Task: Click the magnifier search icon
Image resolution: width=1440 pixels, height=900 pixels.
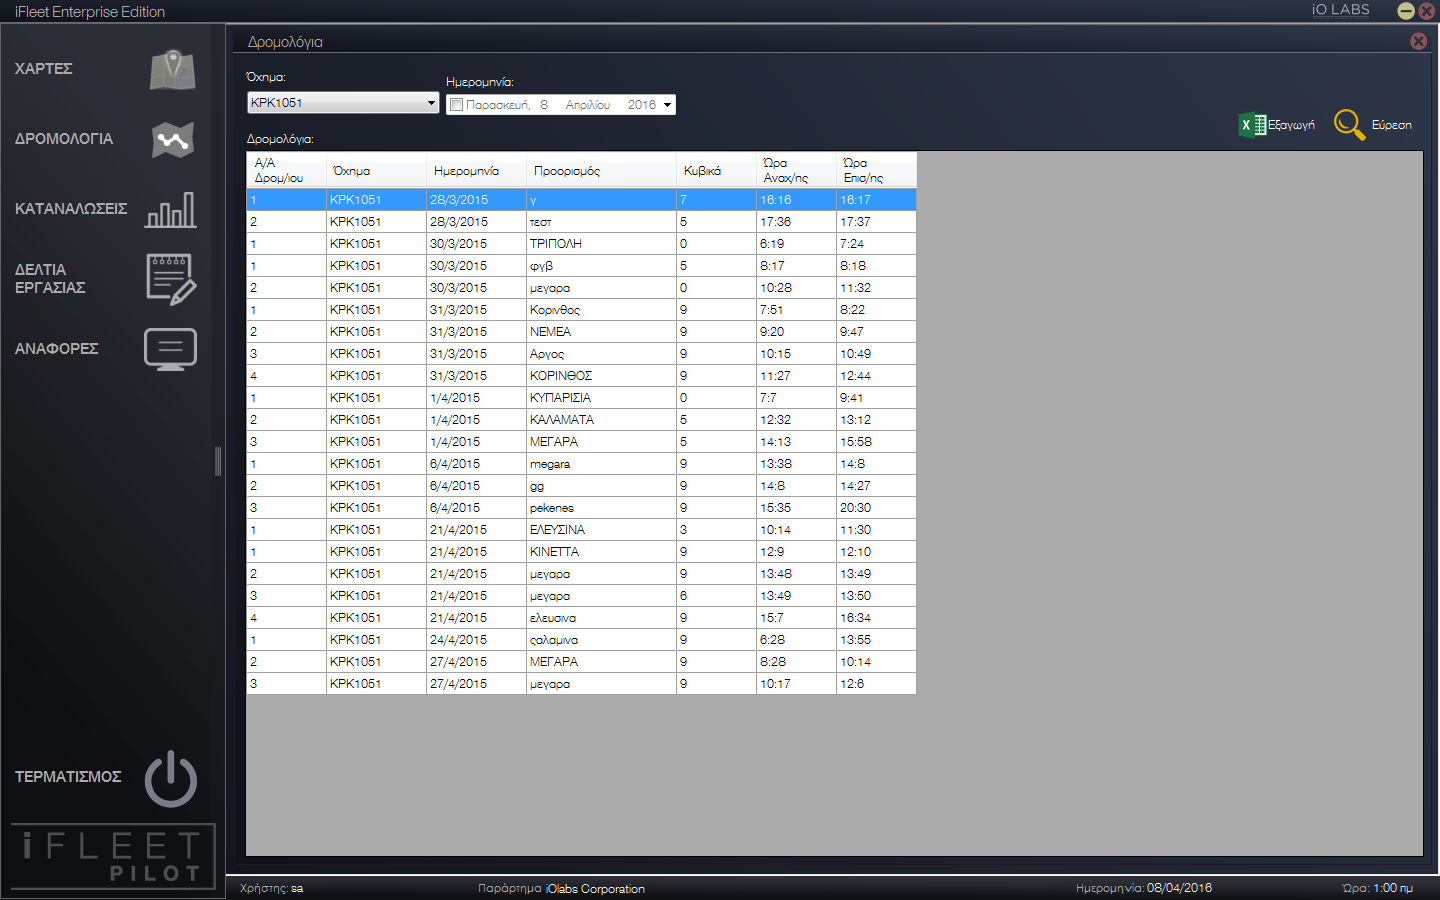Action: coord(1349,125)
